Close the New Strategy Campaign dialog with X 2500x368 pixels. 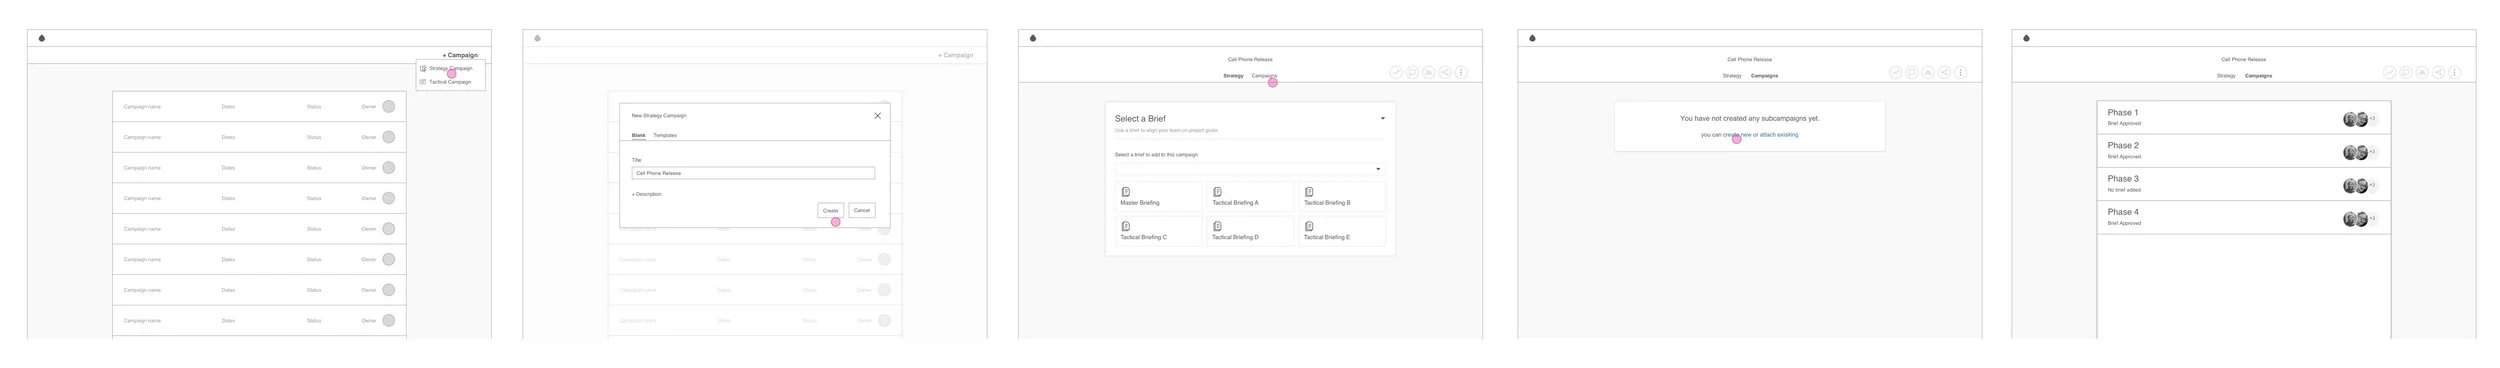pyautogui.click(x=878, y=116)
